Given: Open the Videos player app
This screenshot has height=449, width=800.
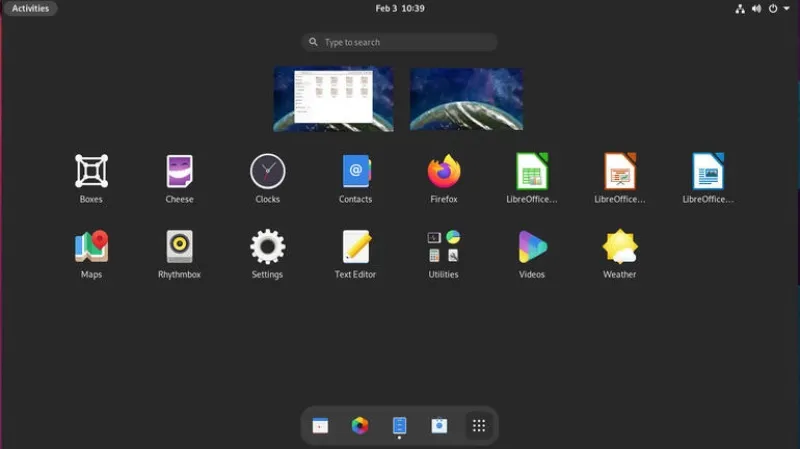Looking at the screenshot, I should (532, 247).
